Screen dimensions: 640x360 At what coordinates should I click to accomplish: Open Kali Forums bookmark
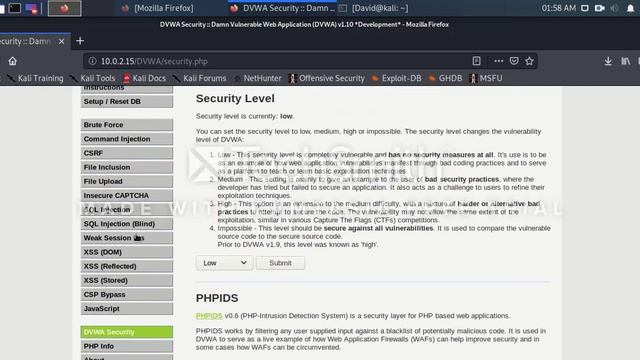click(x=200, y=78)
